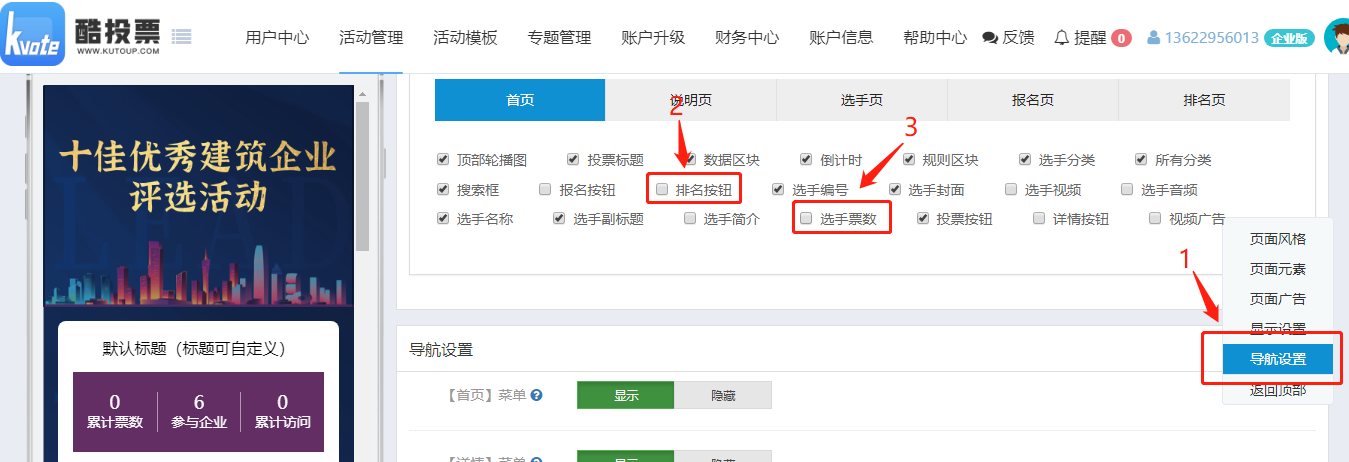1349x462 pixels.
Task: Click the red reminder count badge
Action: 1121,38
